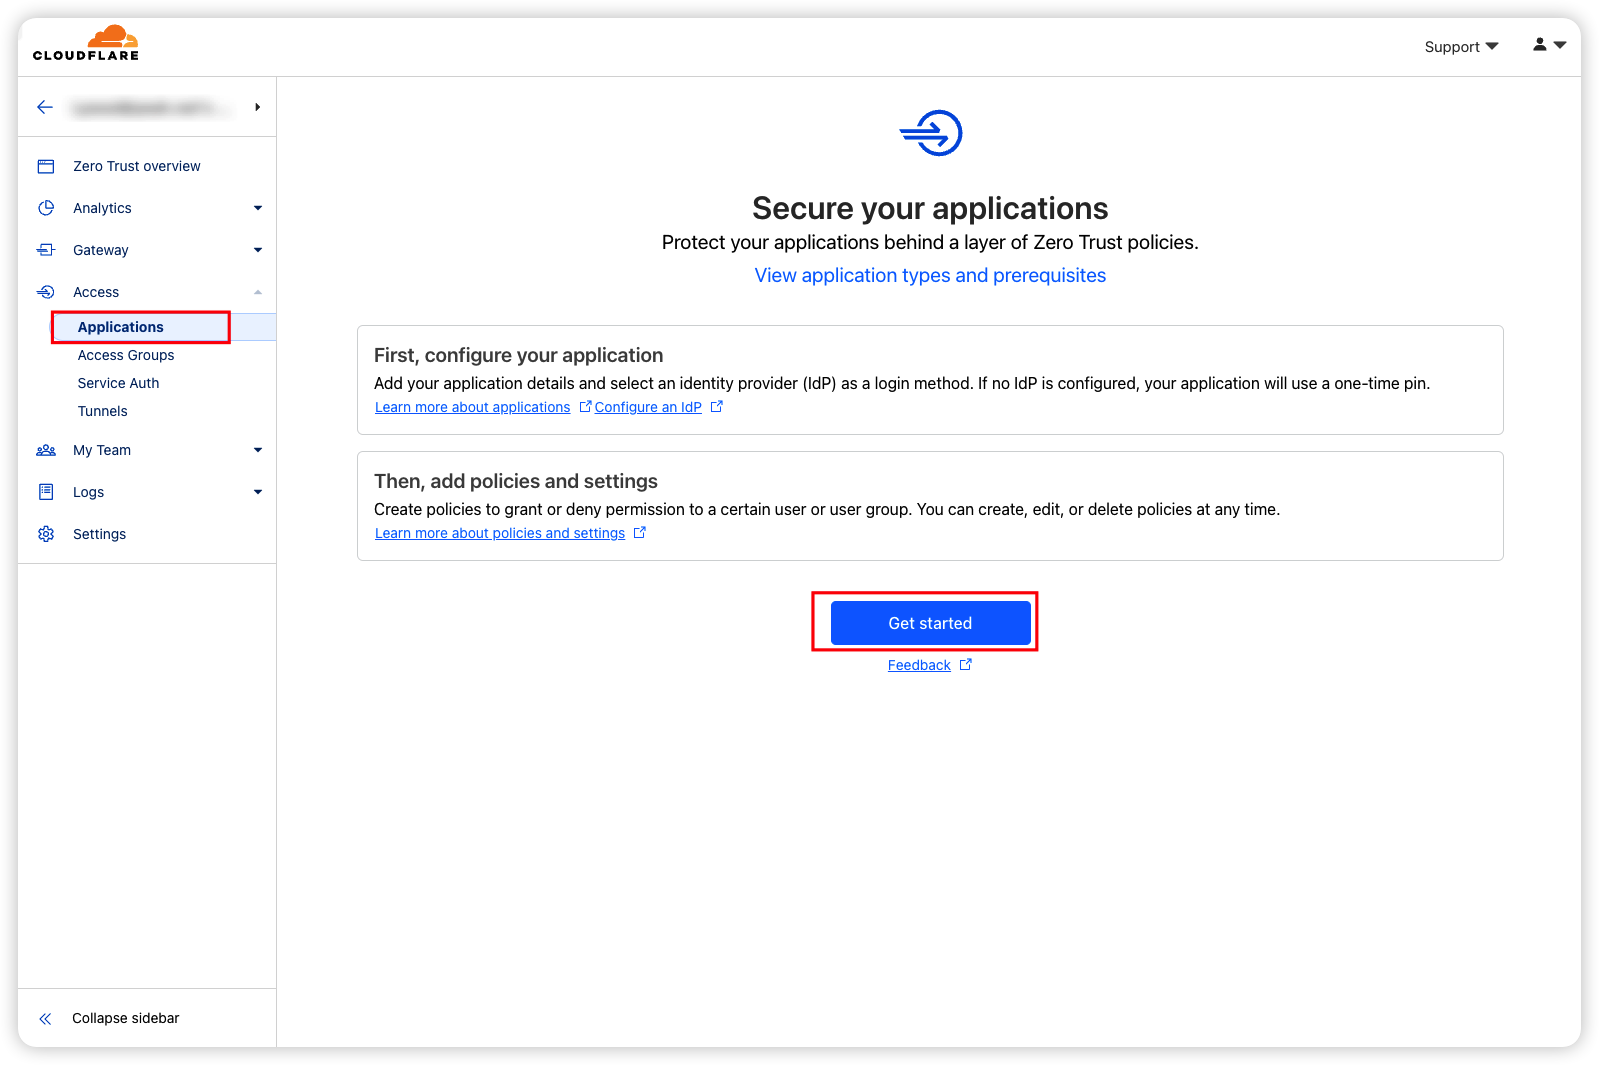The width and height of the screenshot is (1599, 1065).
Task: Click the Cloudflare logo
Action: 86,43
